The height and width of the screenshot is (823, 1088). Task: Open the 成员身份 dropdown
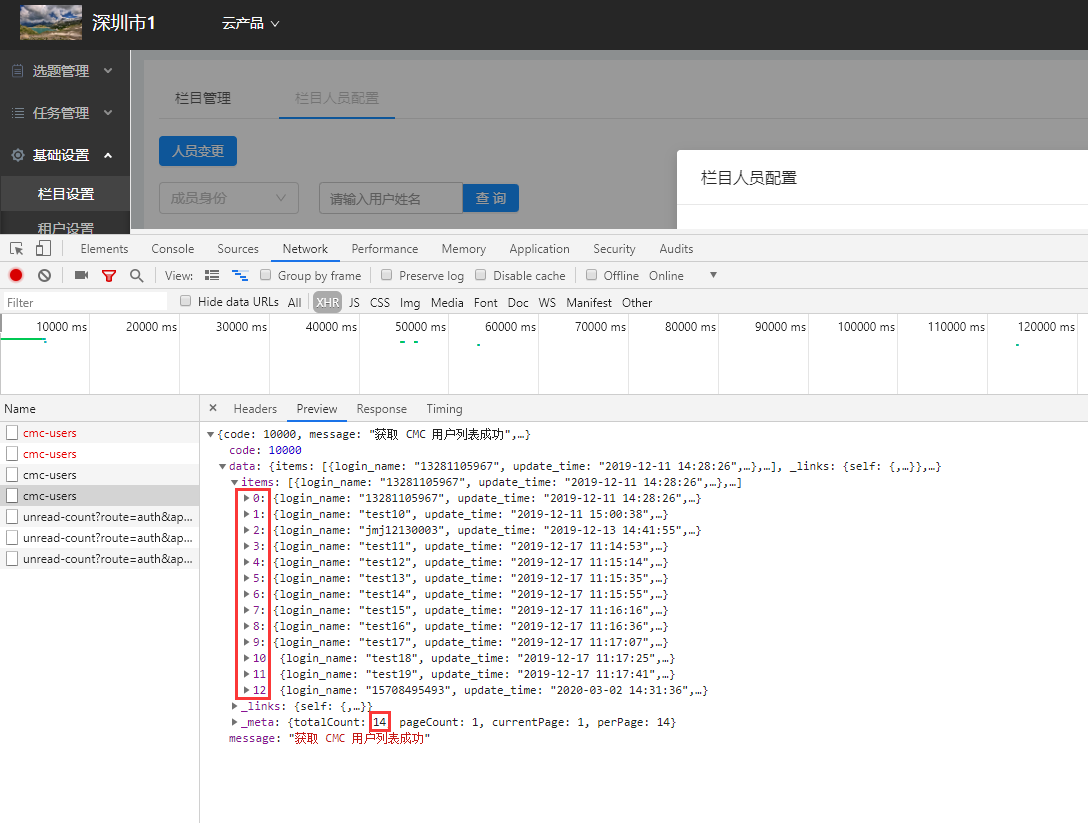click(x=228, y=198)
